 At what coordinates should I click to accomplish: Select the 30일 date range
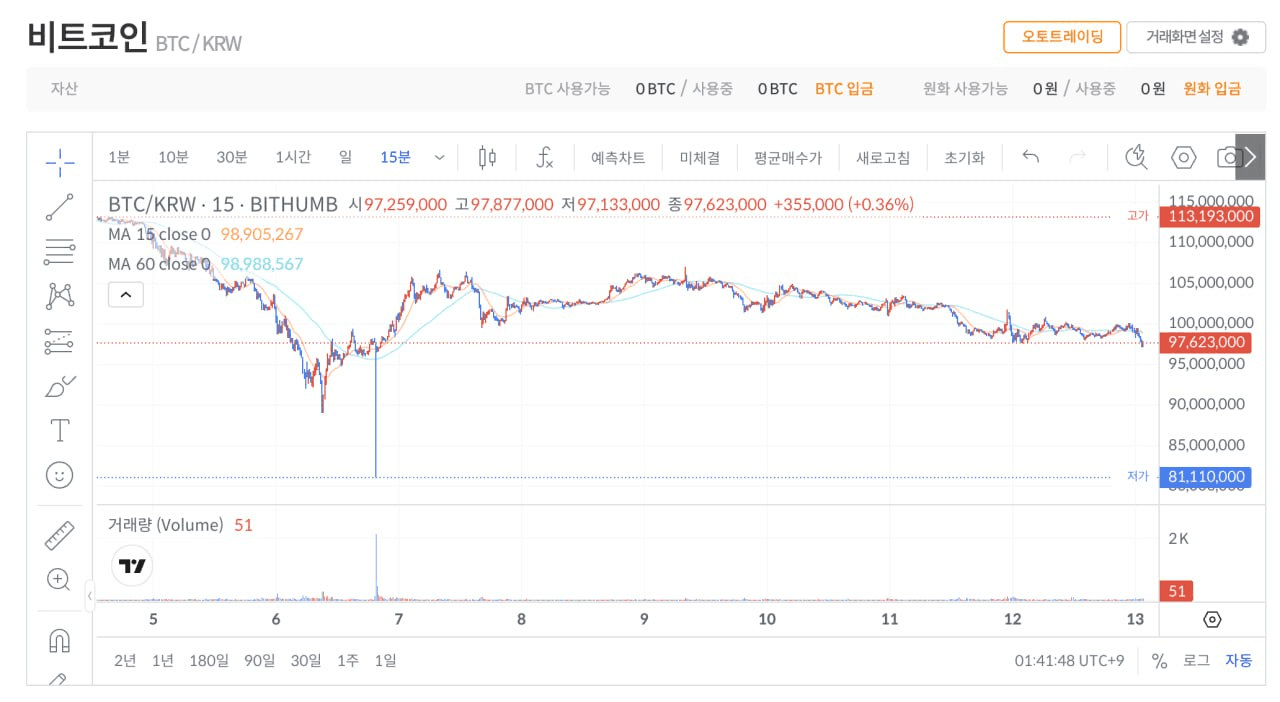click(x=306, y=660)
